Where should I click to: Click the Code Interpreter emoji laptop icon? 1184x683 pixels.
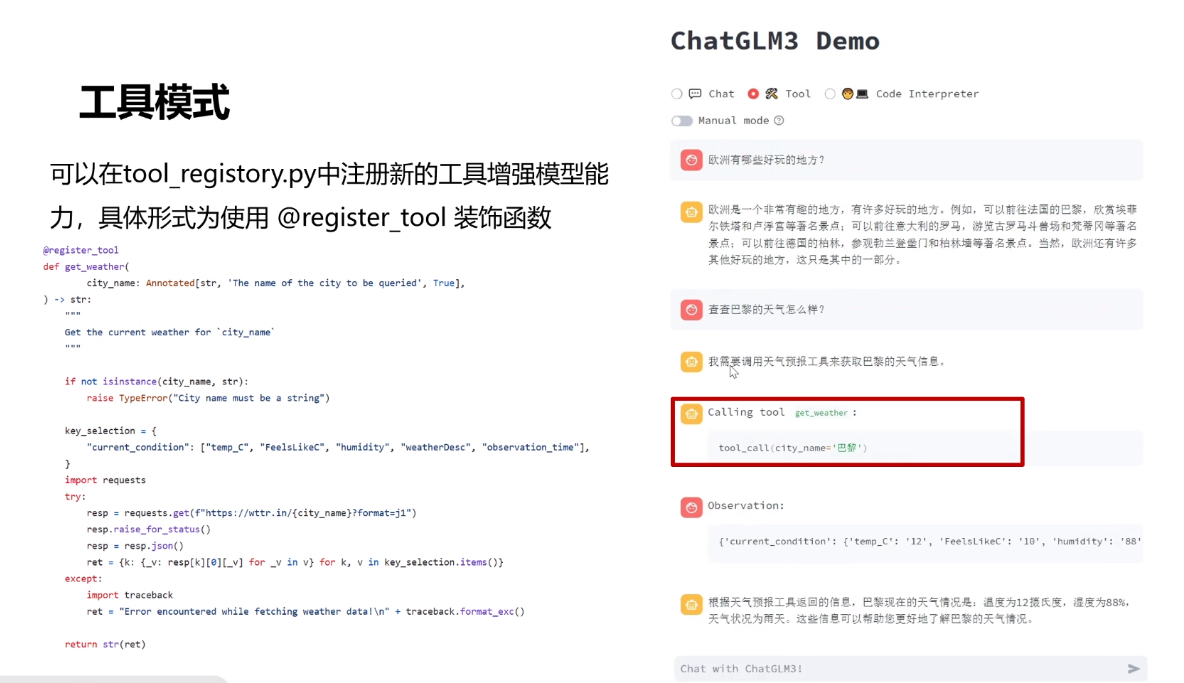[855, 94]
